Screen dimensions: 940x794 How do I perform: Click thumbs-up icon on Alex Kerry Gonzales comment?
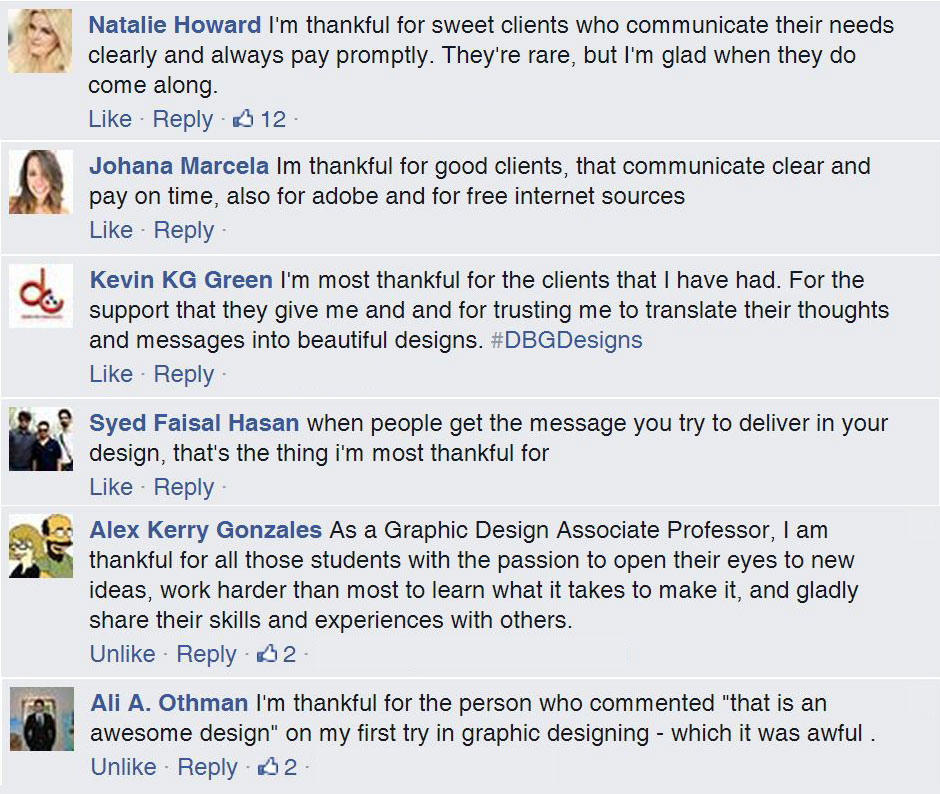pyautogui.click(x=267, y=653)
